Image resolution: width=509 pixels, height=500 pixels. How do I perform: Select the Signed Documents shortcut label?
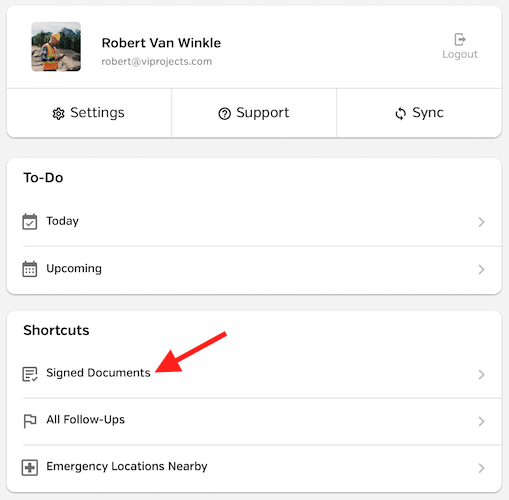[98, 373]
